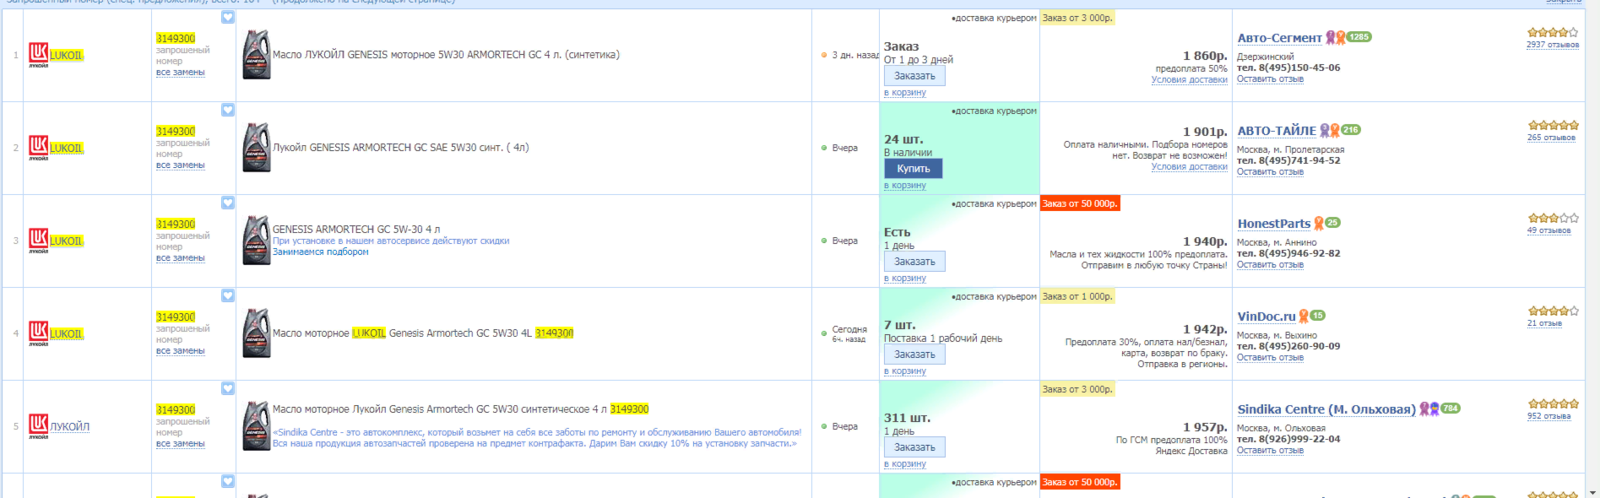Click Оставить отзыв for HonestParts
Screen dimensions: 1600x498
click(1270, 265)
